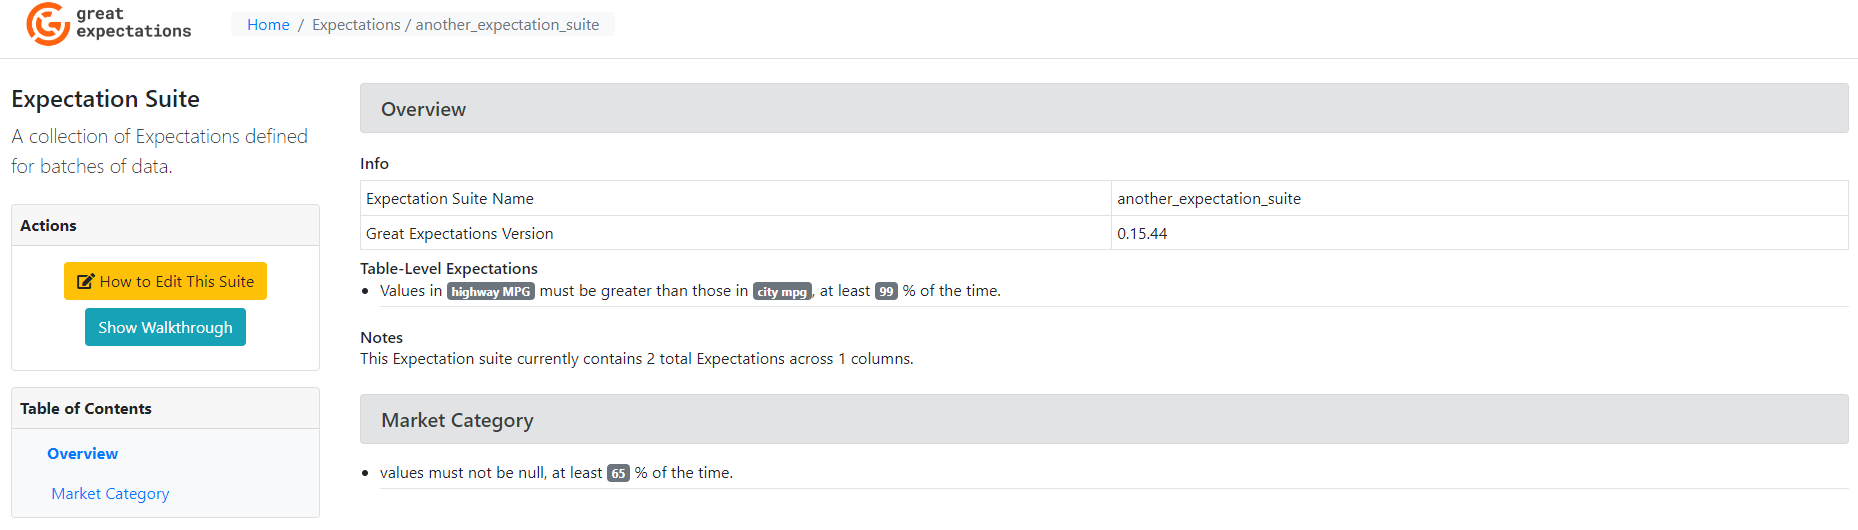The width and height of the screenshot is (1858, 530).
Task: Select the Expectation Suite Name table cell
Action: (x=735, y=199)
